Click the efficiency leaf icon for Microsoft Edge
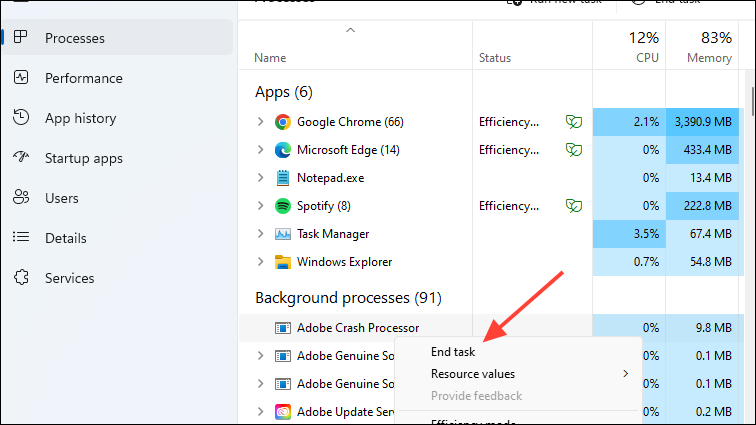756x425 pixels. point(573,150)
